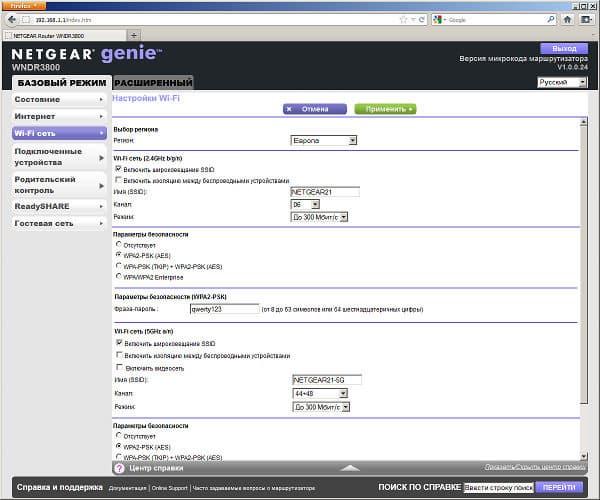This screenshot has width=600, height=500.
Task: Open a new browser tab with plus
Action: pyautogui.click(x=134, y=36)
